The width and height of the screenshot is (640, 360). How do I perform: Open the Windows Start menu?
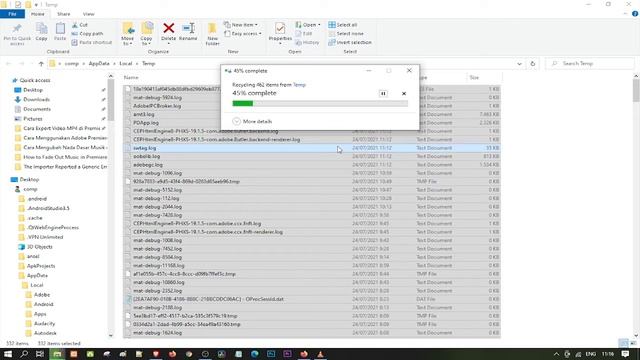8,354
